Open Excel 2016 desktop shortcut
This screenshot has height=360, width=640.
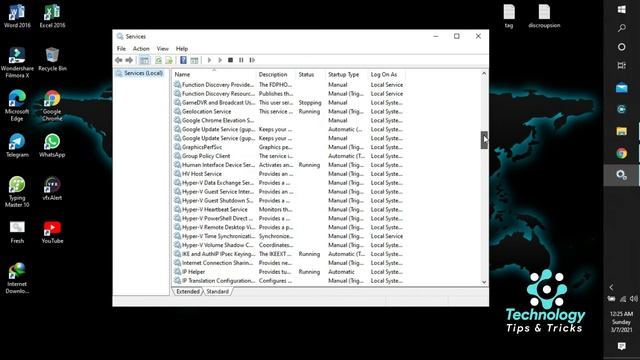coord(52,16)
